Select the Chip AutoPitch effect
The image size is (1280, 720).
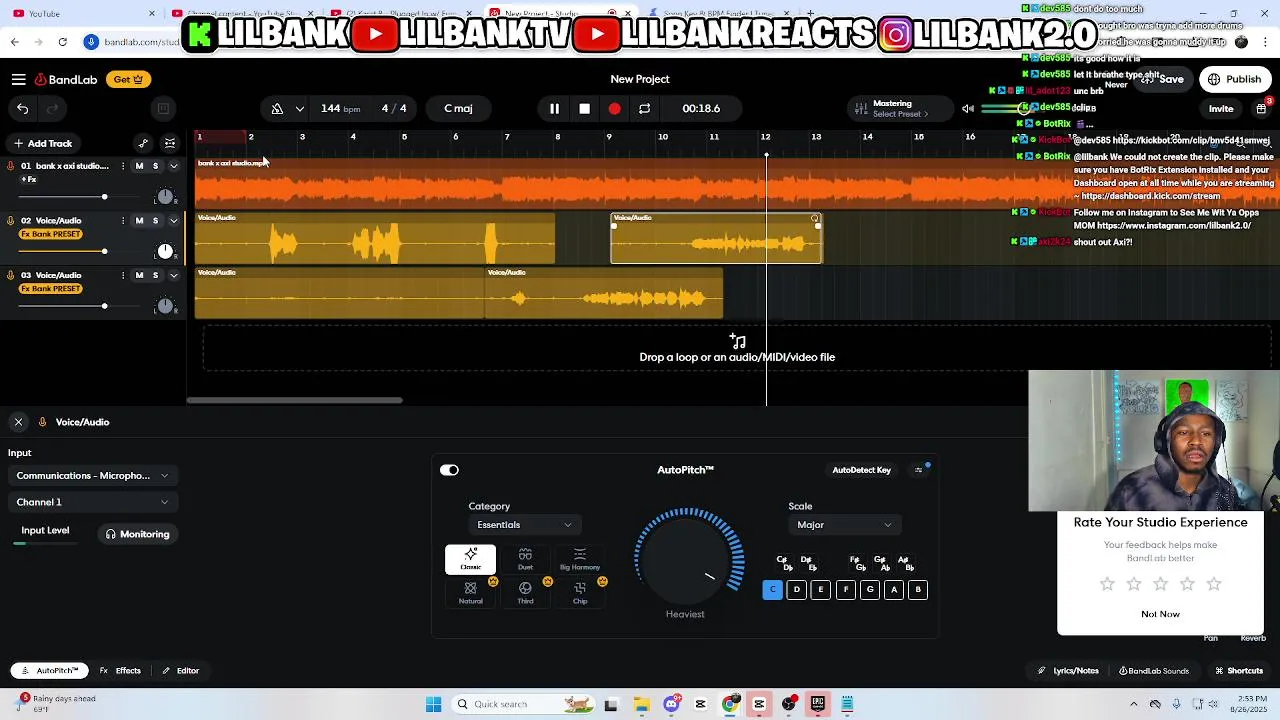(580, 593)
